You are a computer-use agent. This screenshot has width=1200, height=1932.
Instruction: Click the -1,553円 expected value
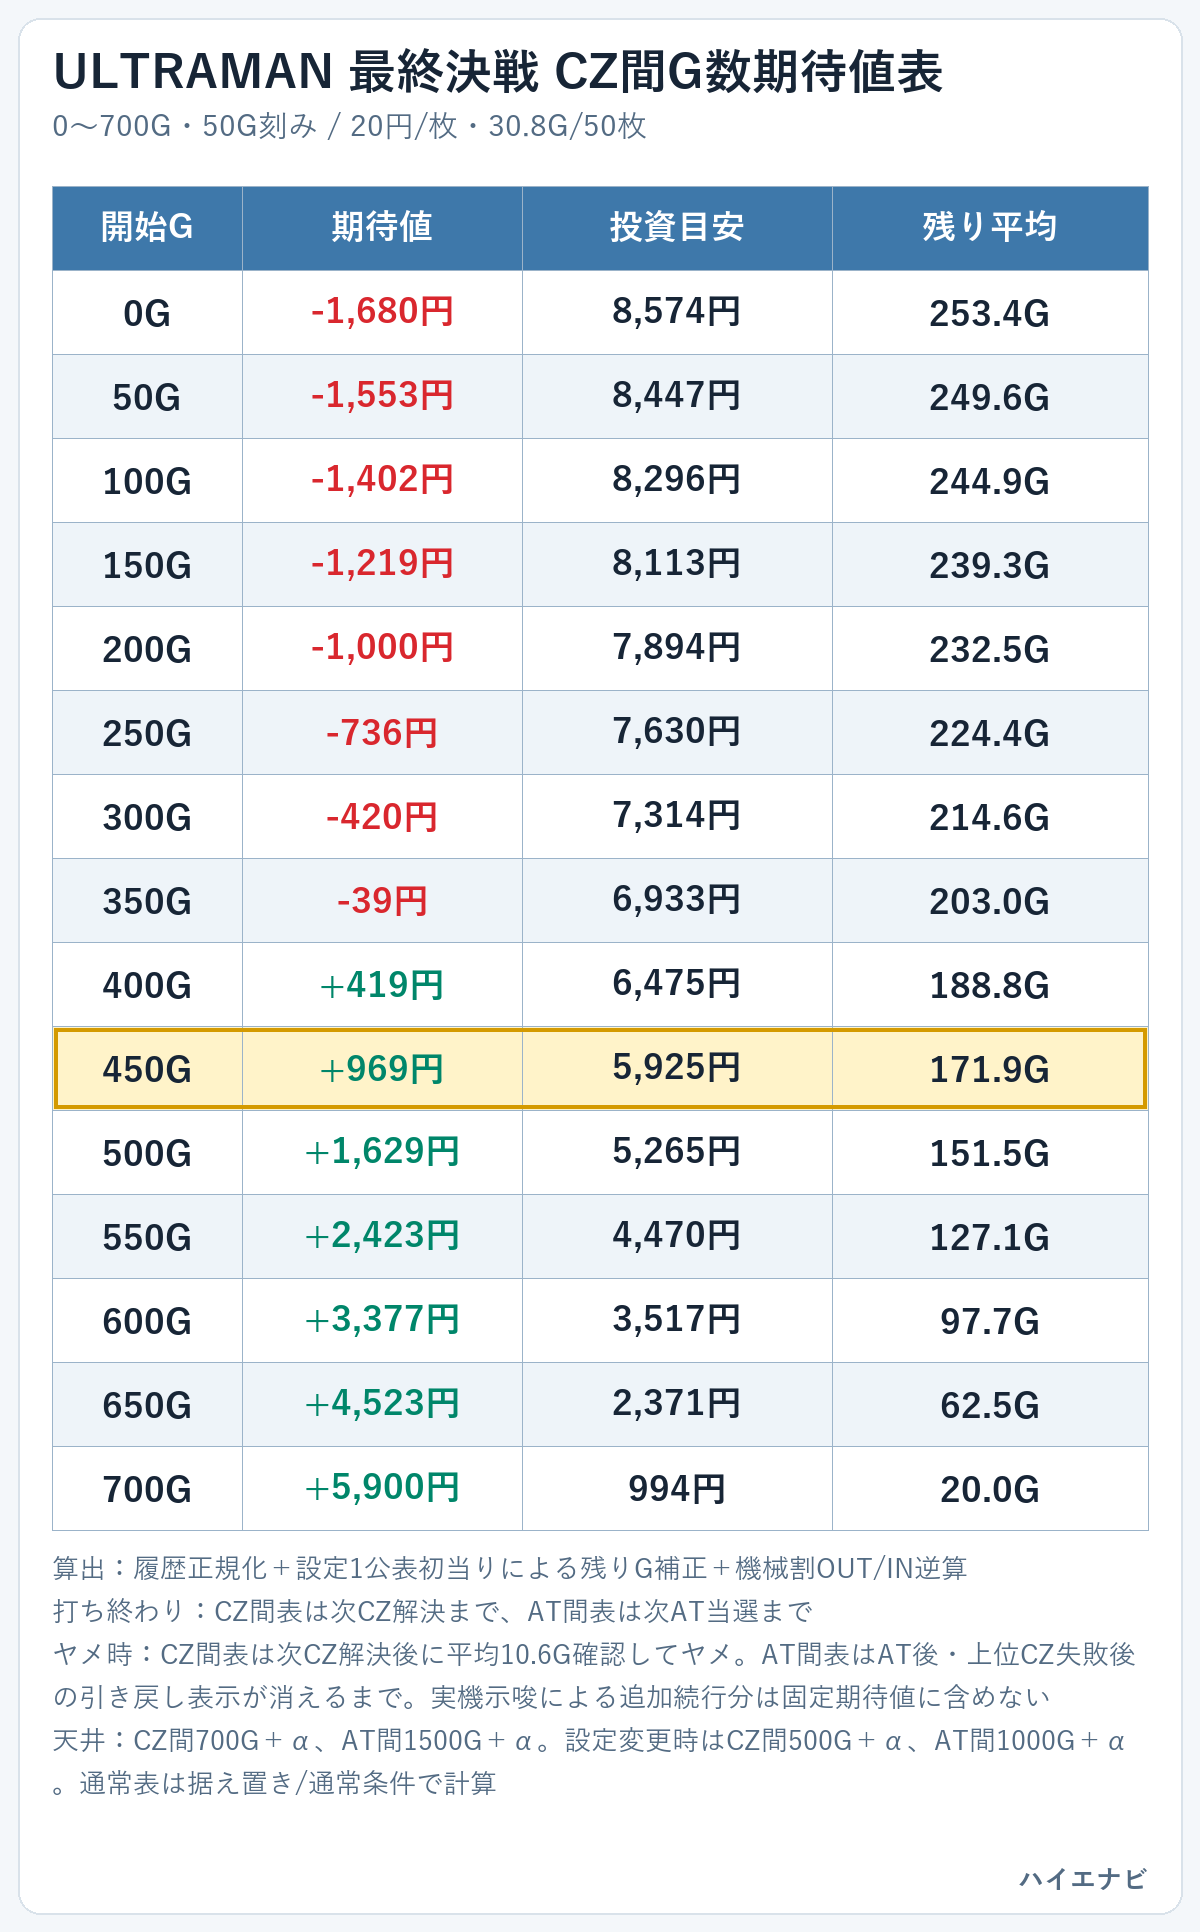(x=382, y=396)
